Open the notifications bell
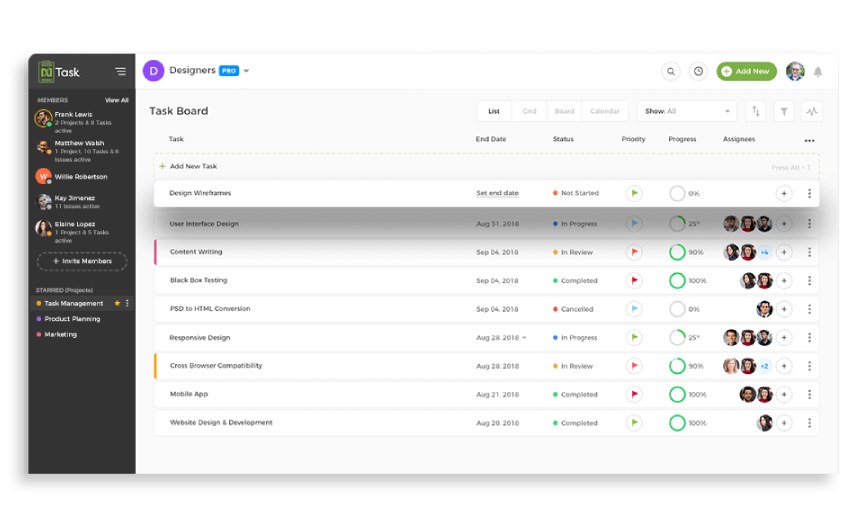 click(x=817, y=72)
